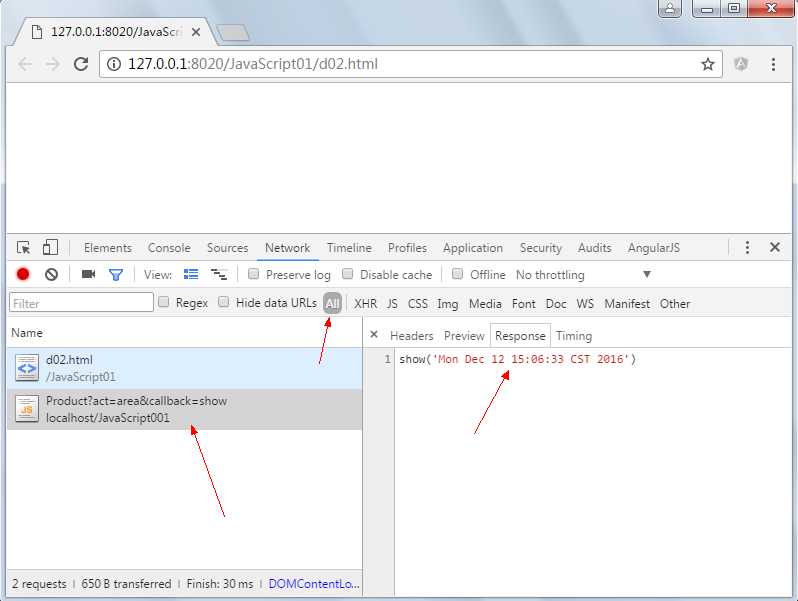Toggle the network filter funnel icon
798x601 pixels.
pos(116,275)
